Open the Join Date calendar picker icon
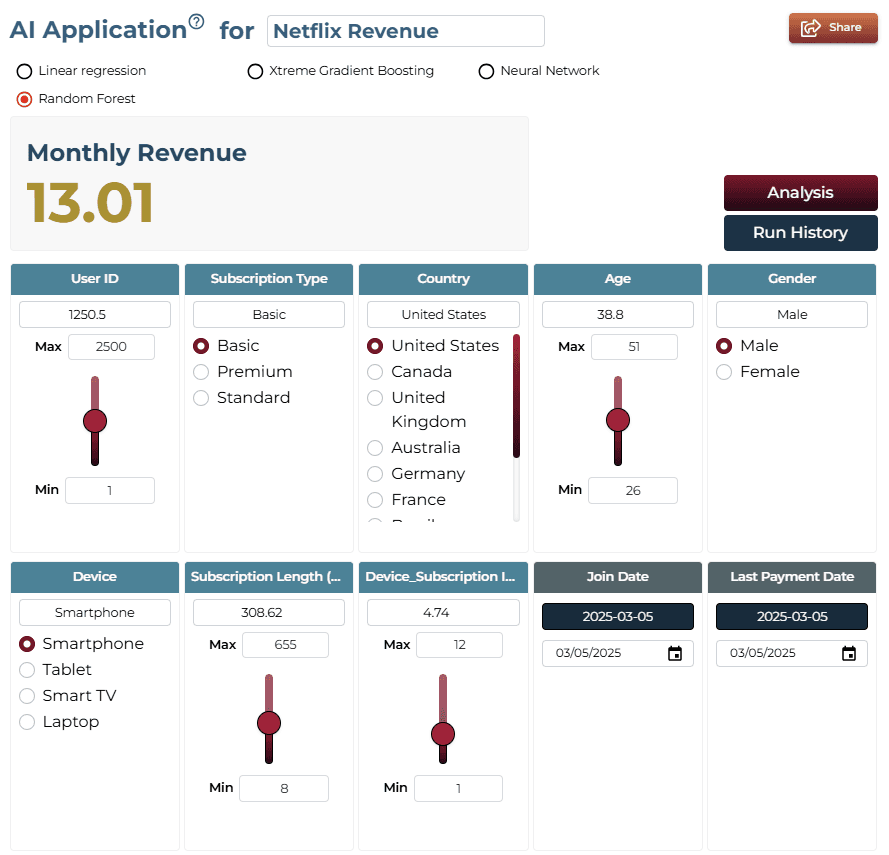889x855 pixels. tap(675, 654)
